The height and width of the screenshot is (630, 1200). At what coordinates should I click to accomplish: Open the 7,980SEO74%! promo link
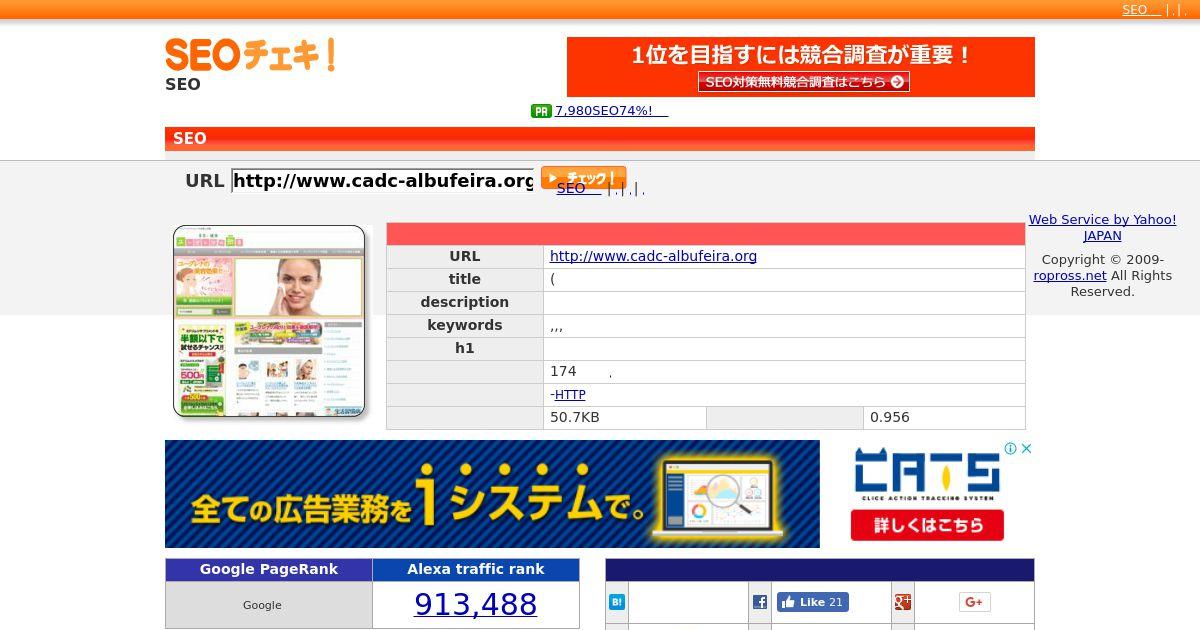coord(611,110)
